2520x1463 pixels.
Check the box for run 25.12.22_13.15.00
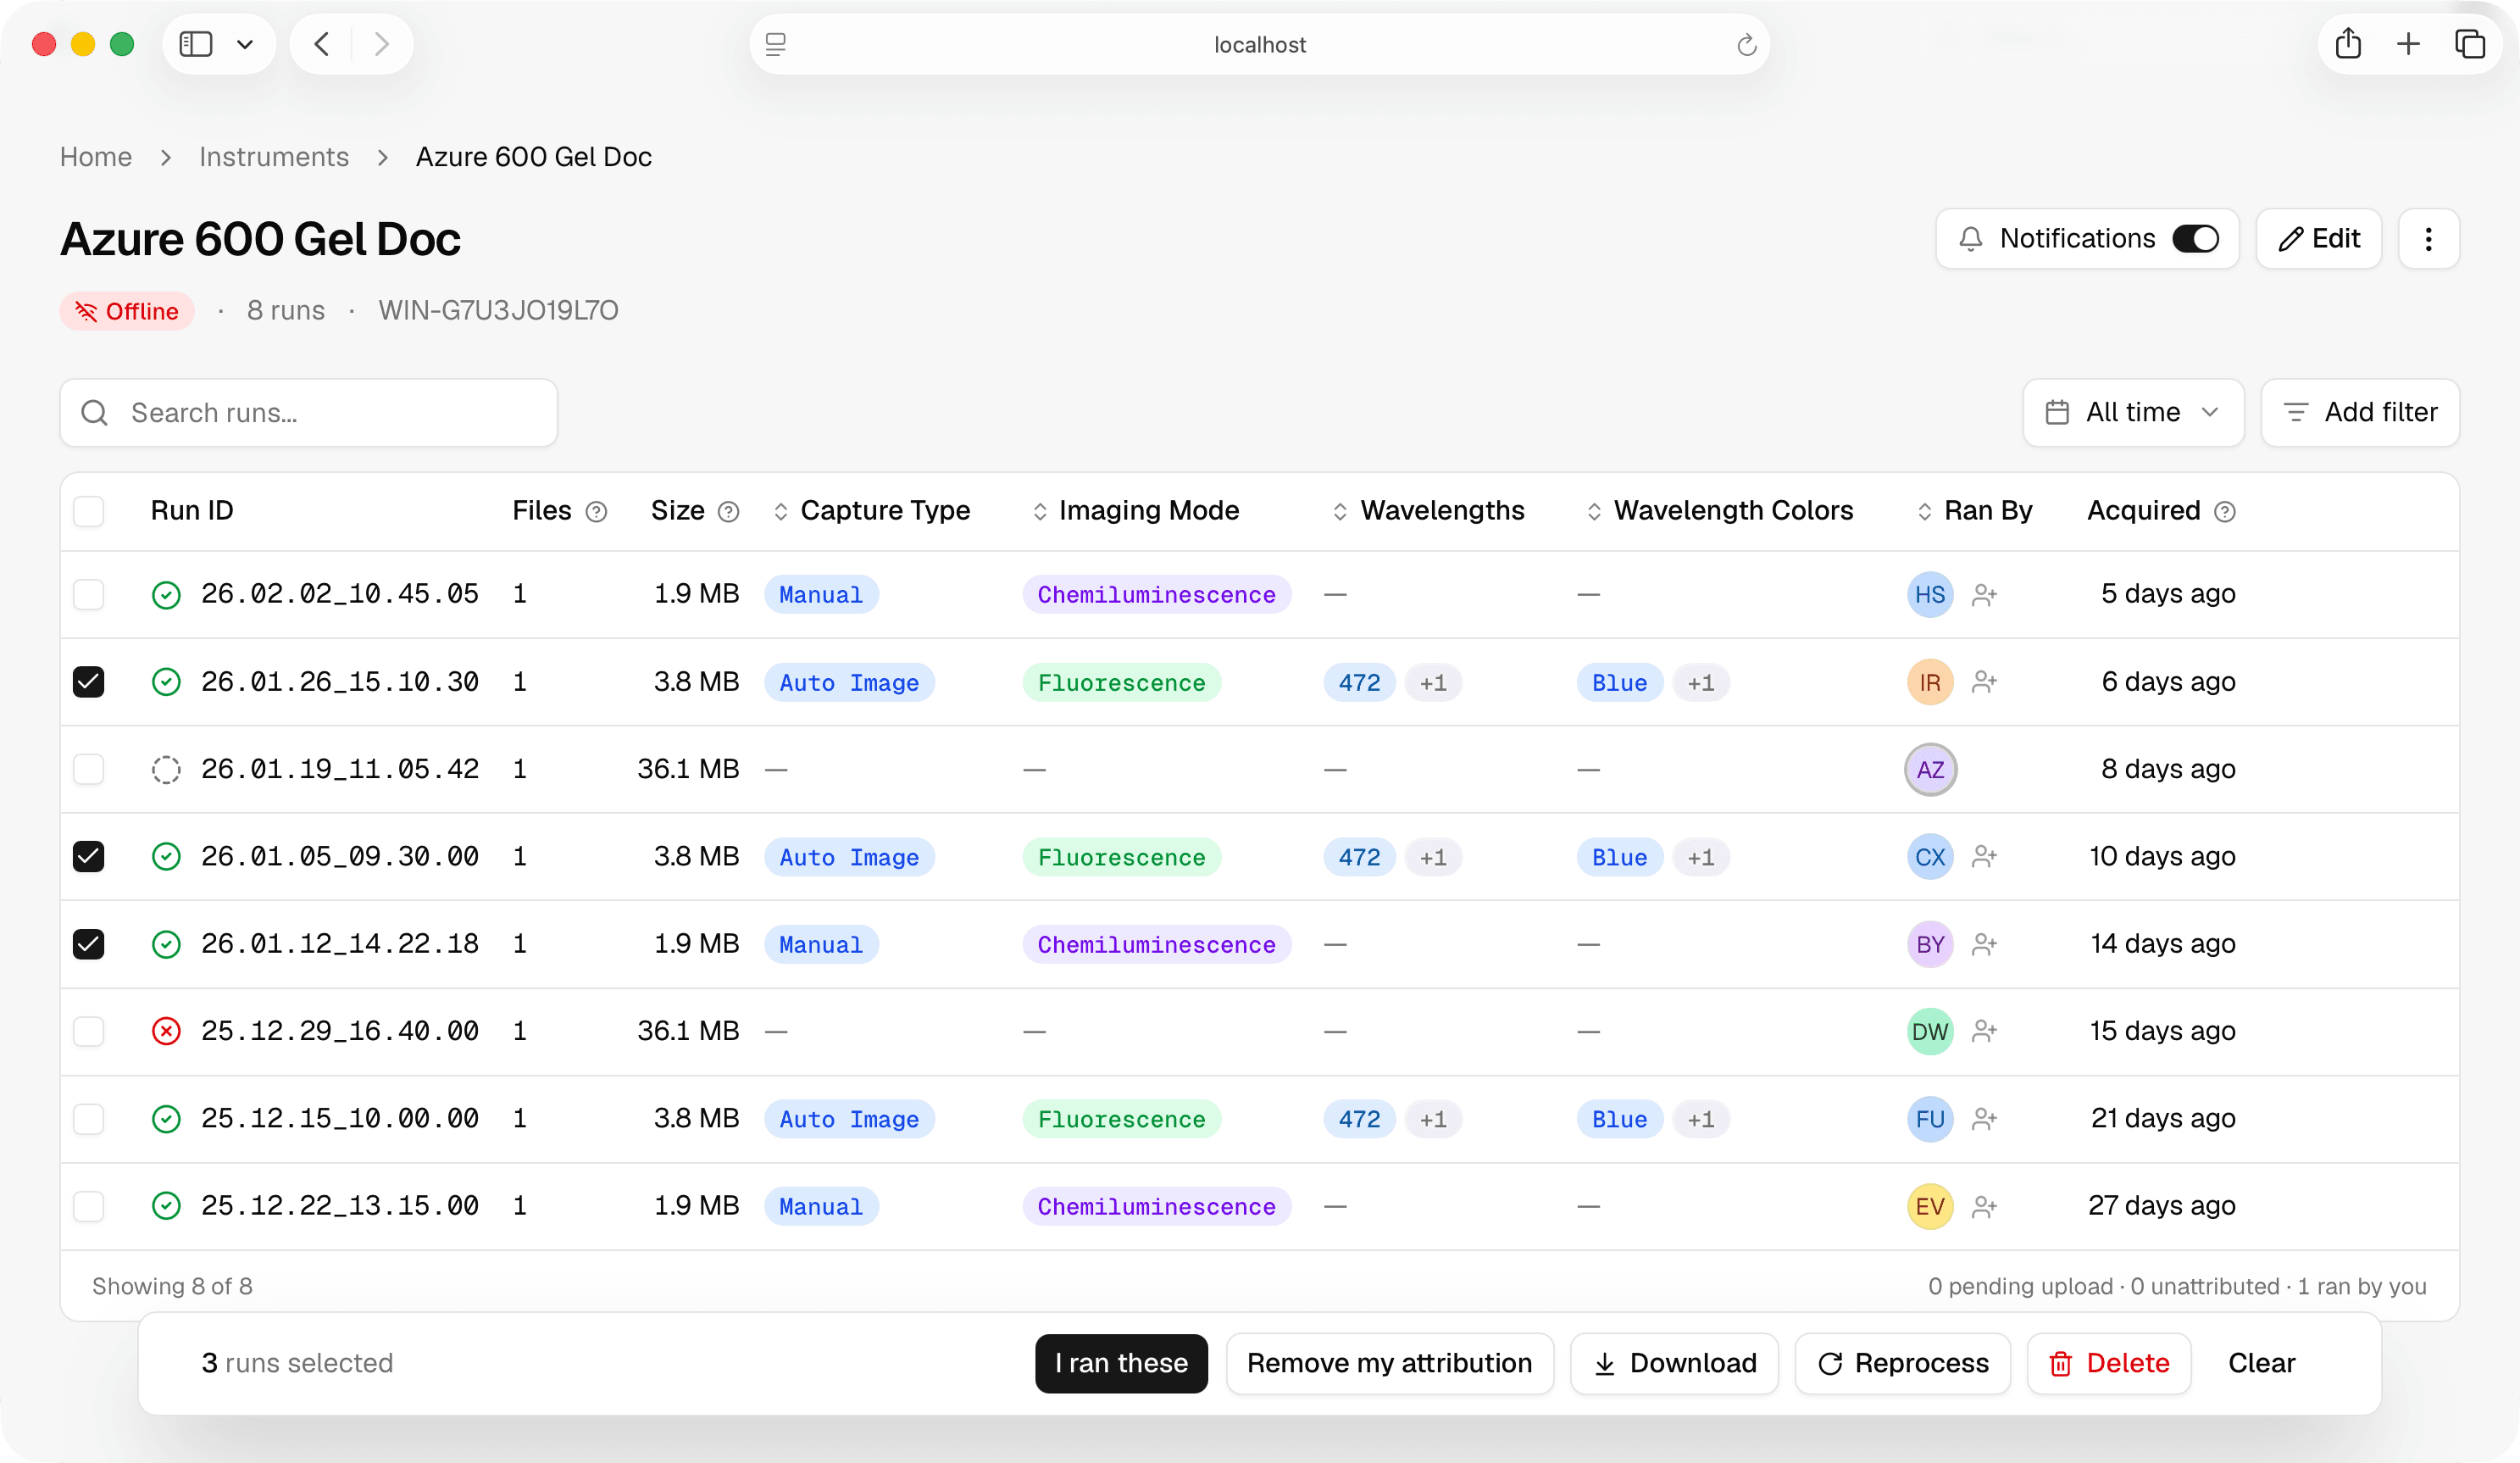(x=89, y=1206)
